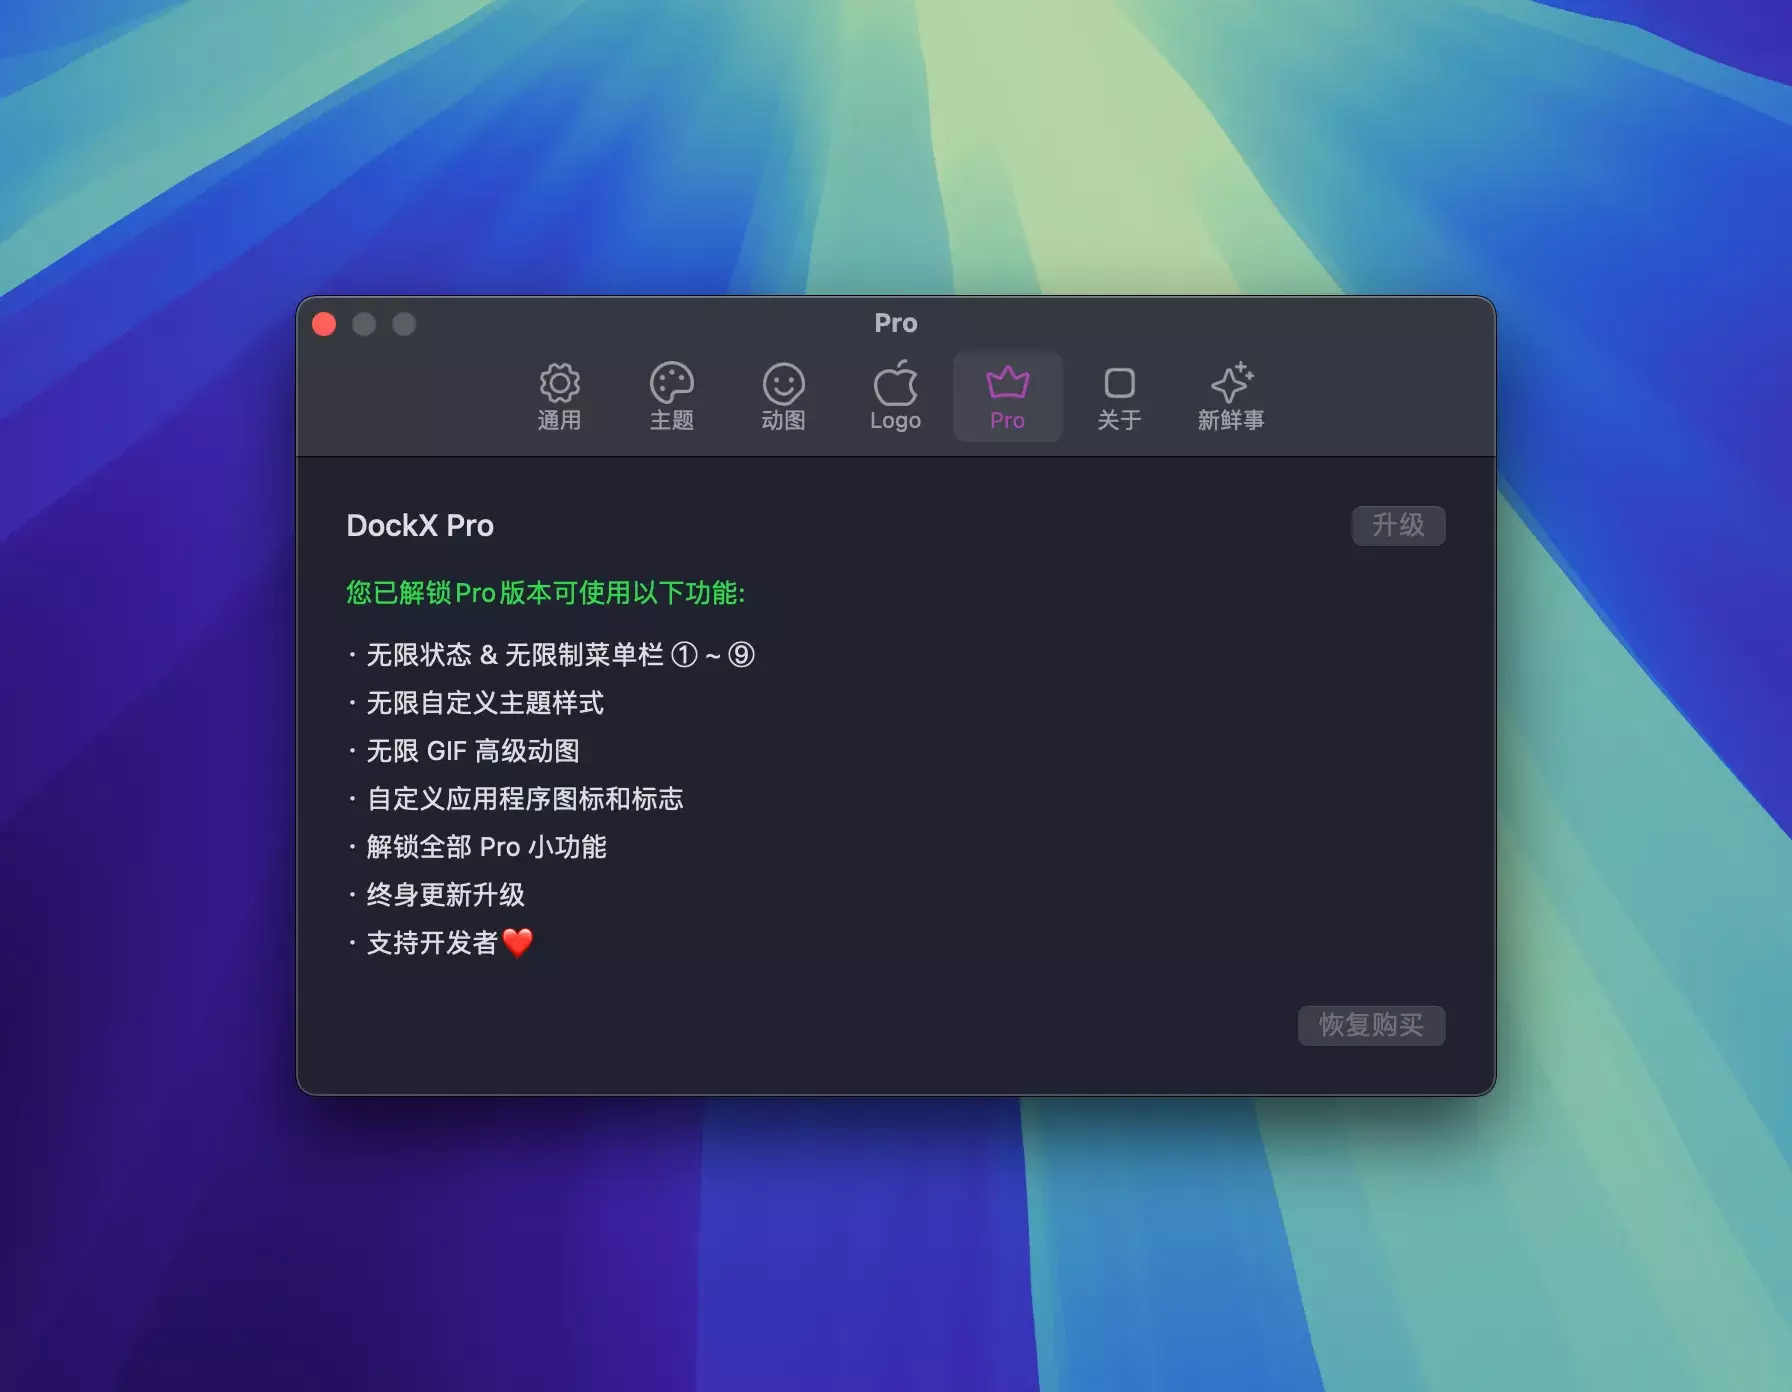Click the 终身更新升级 feature line

[436, 895]
